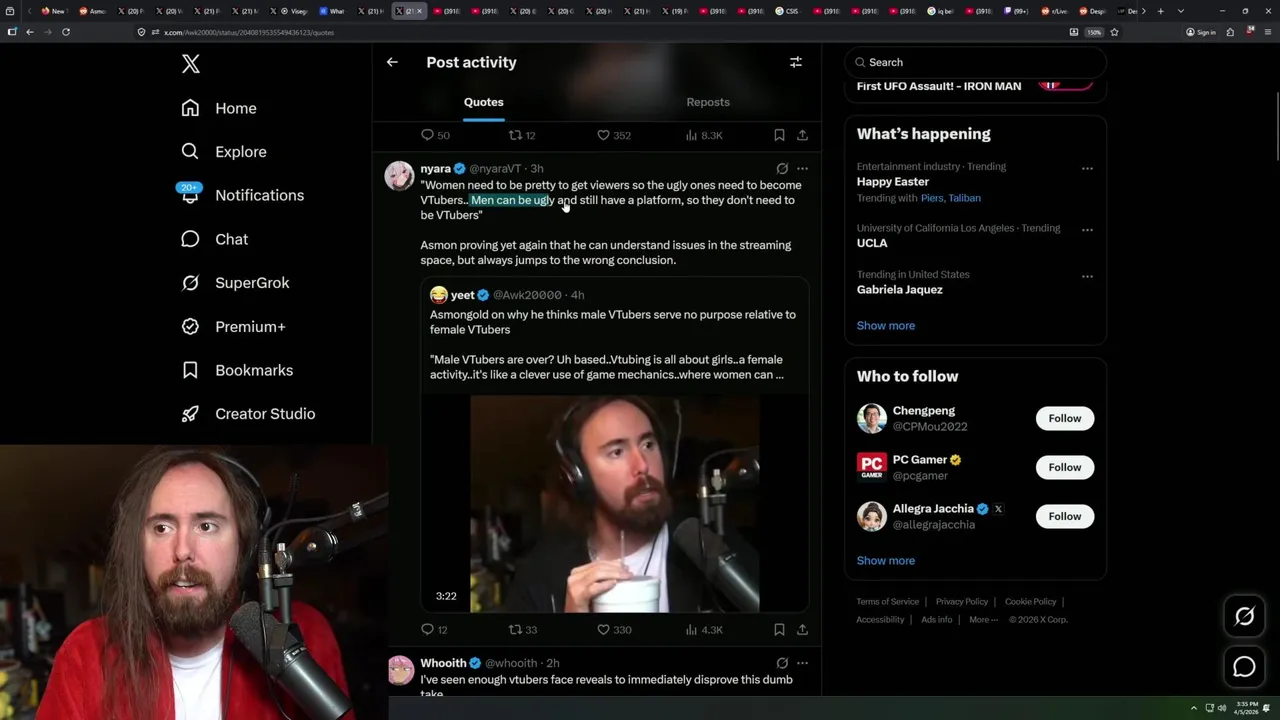The image size is (1280, 720).
Task: Reply to the post with 50 replies
Action: (435, 135)
